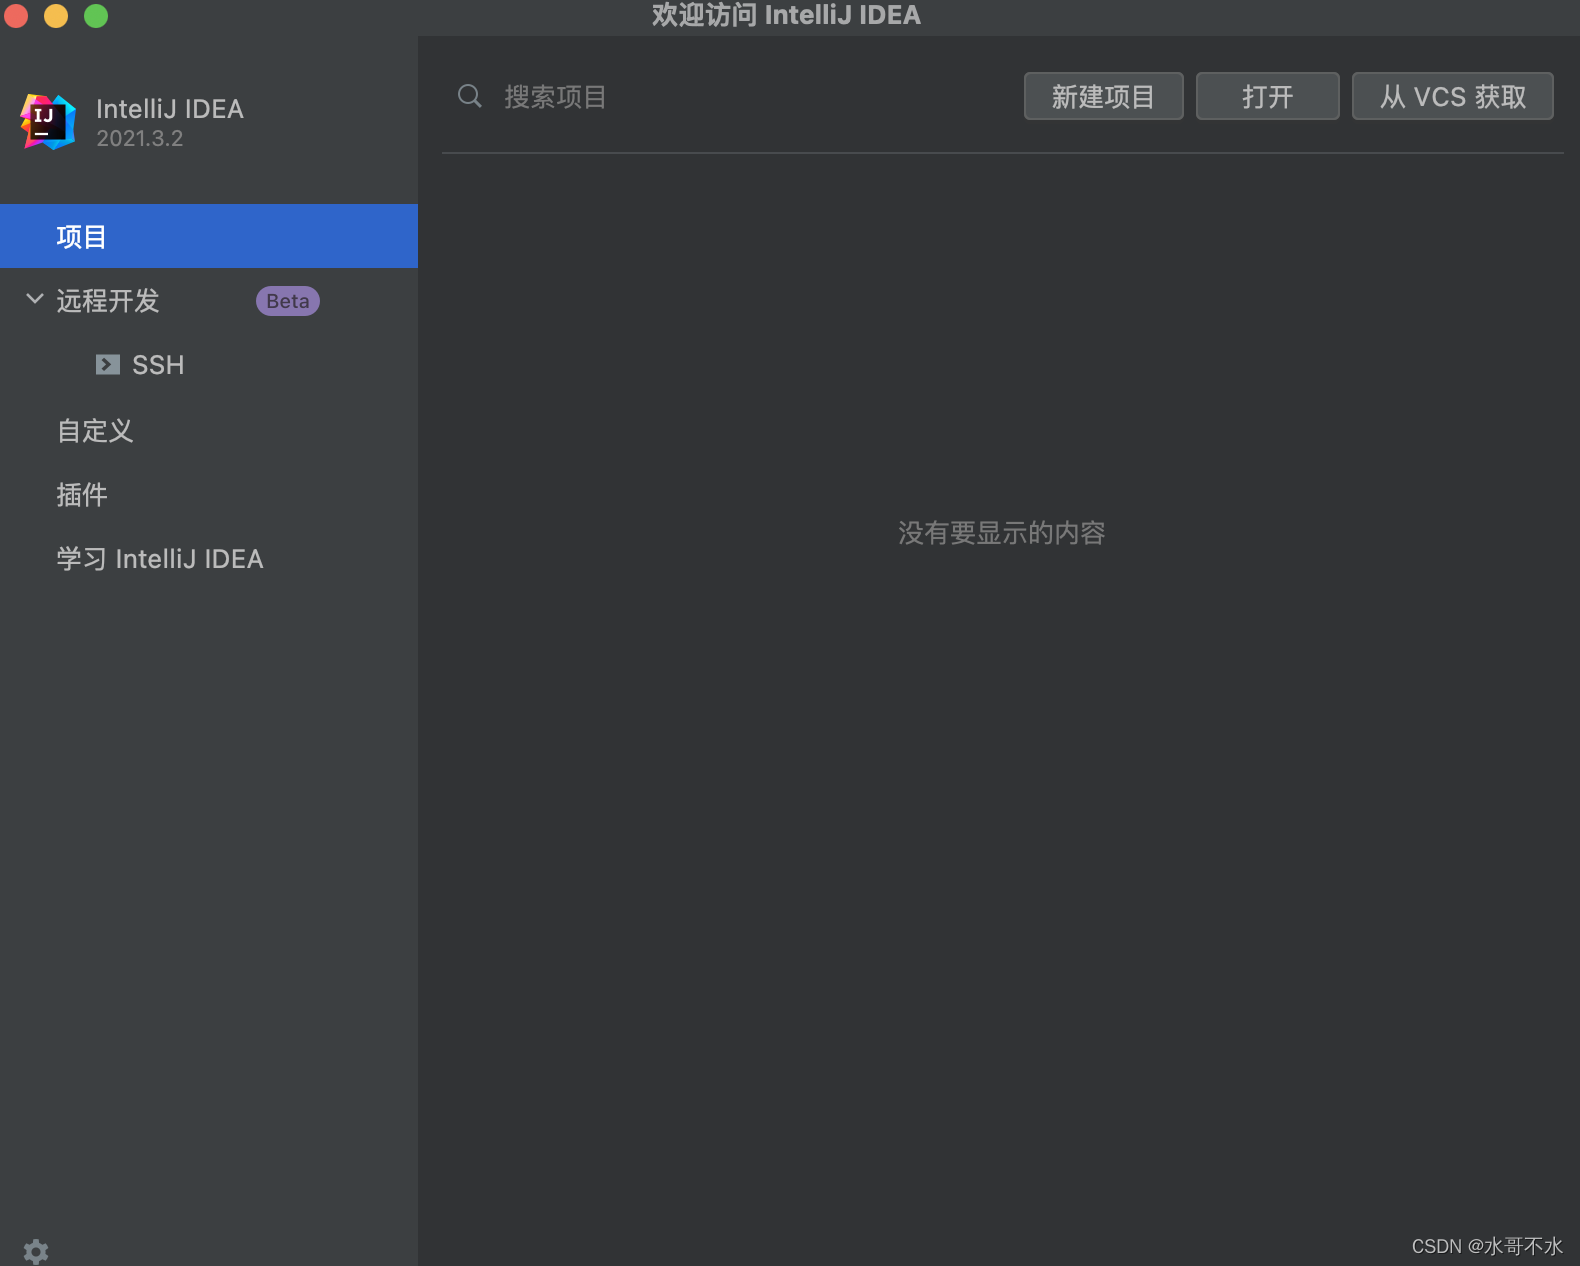Minimize the welcome window
Screen dimensions: 1580x1266
[x=56, y=15]
